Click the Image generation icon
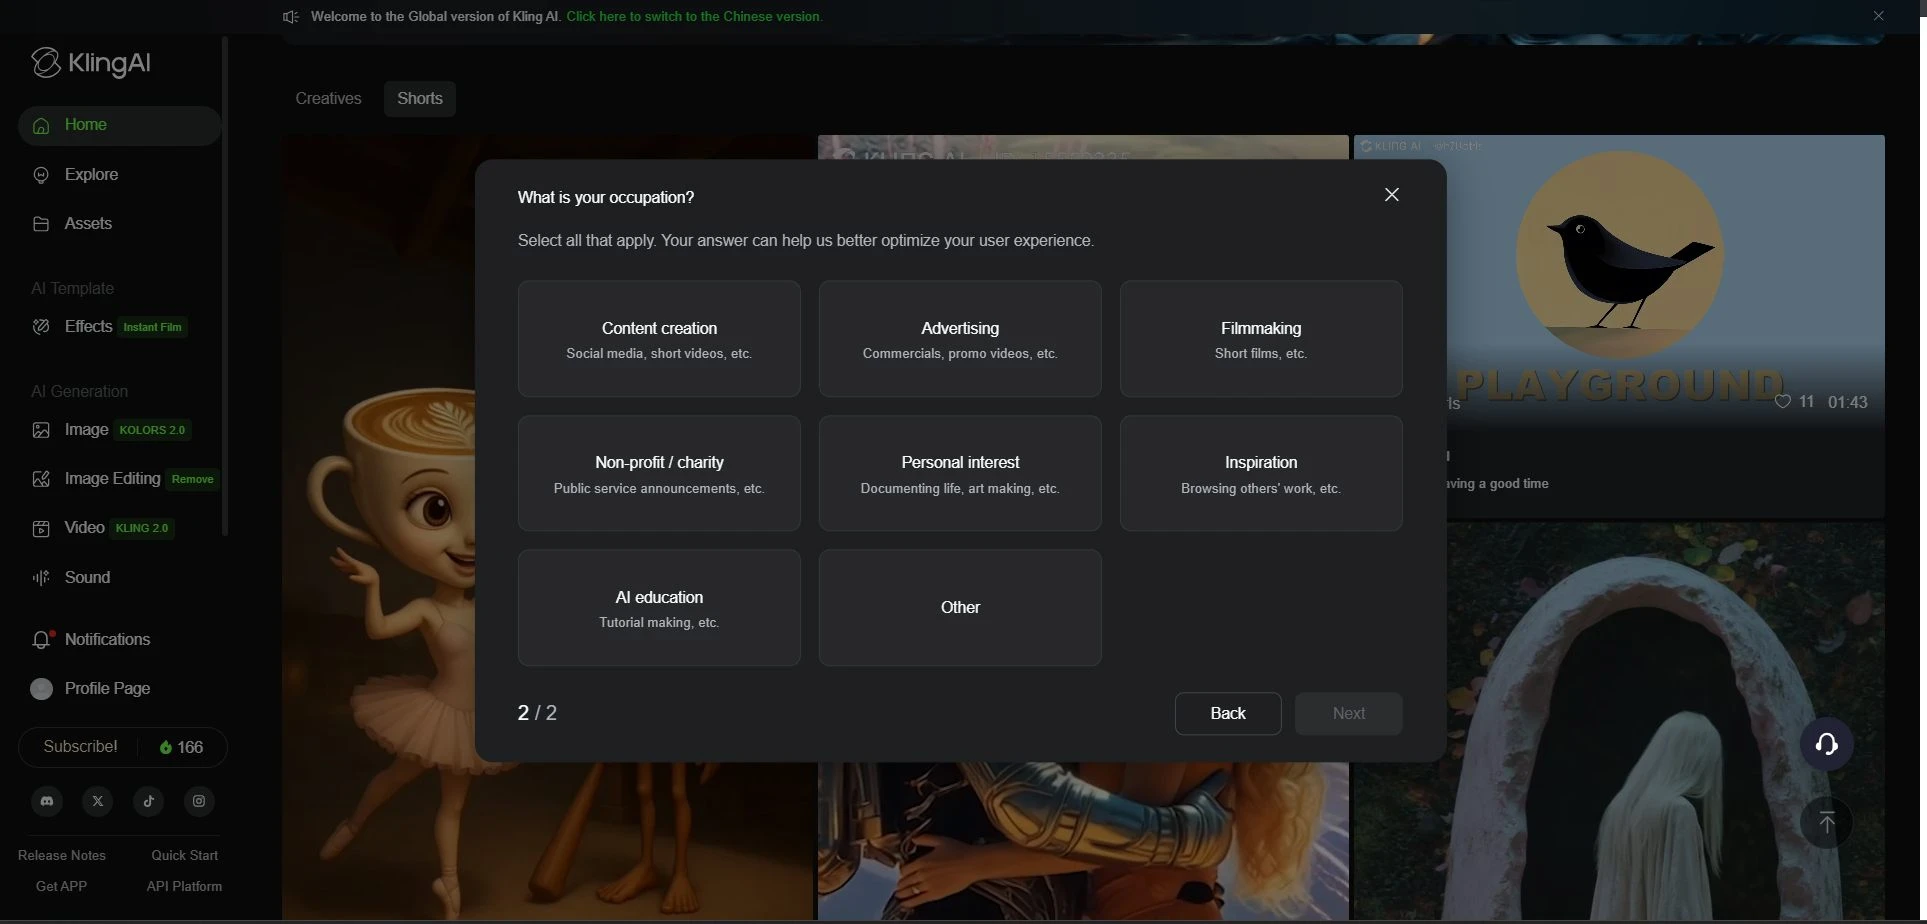 pos(41,430)
